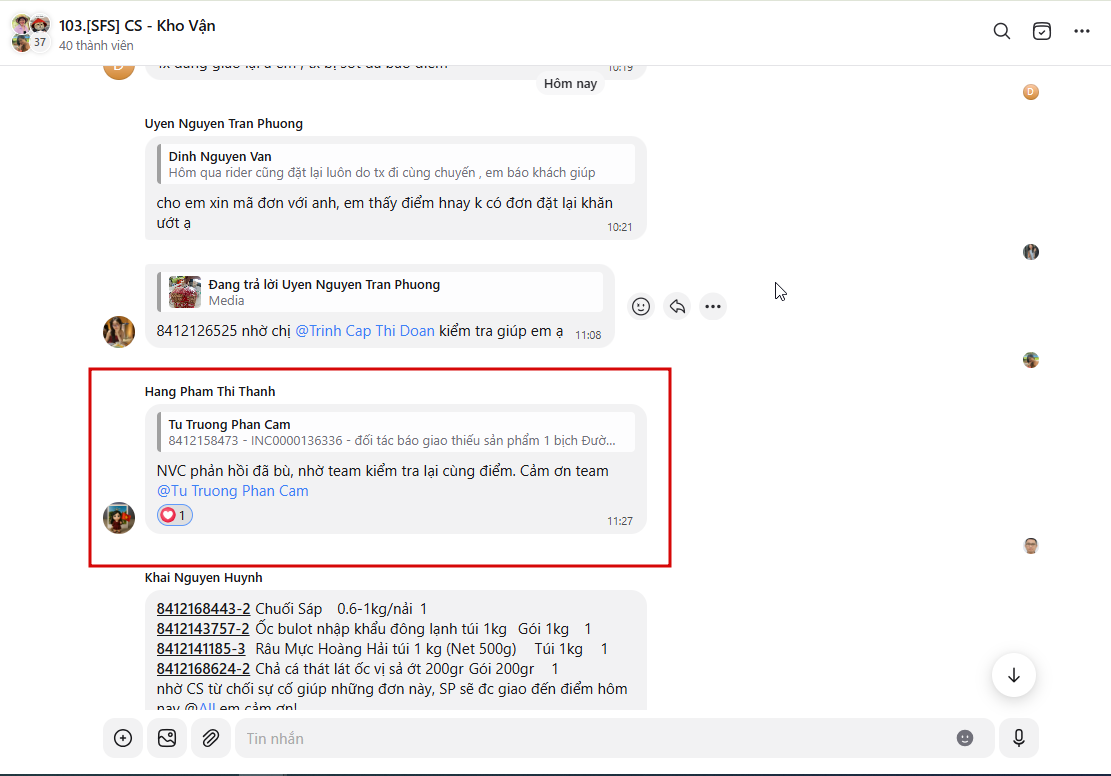Image resolution: width=1111 pixels, height=776 pixels.
Task: Open the read-receipt avatar beside the 11:27 message
Action: pos(1030,546)
